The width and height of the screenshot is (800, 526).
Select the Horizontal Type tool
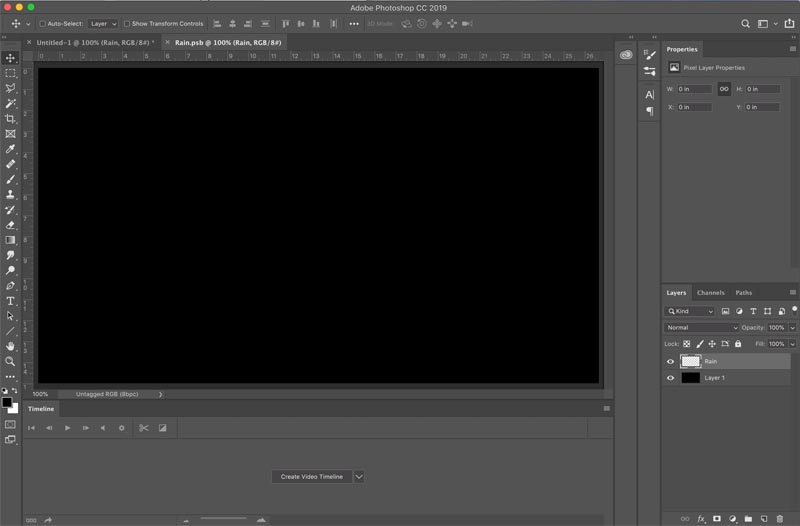(x=10, y=301)
